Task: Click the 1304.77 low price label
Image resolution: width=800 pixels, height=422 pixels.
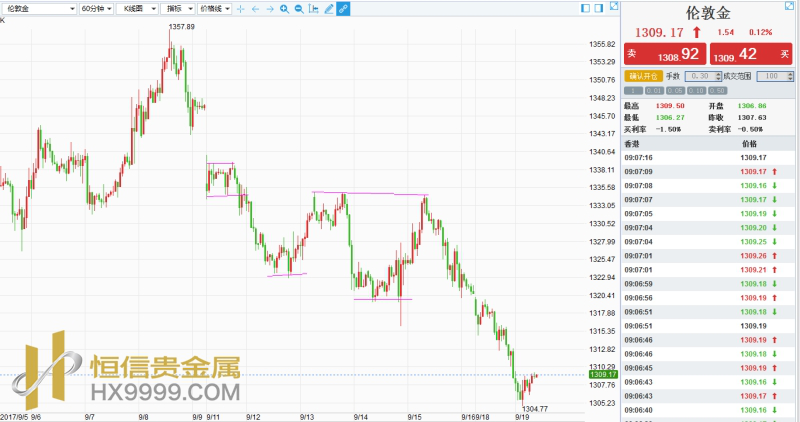Action: (x=535, y=409)
